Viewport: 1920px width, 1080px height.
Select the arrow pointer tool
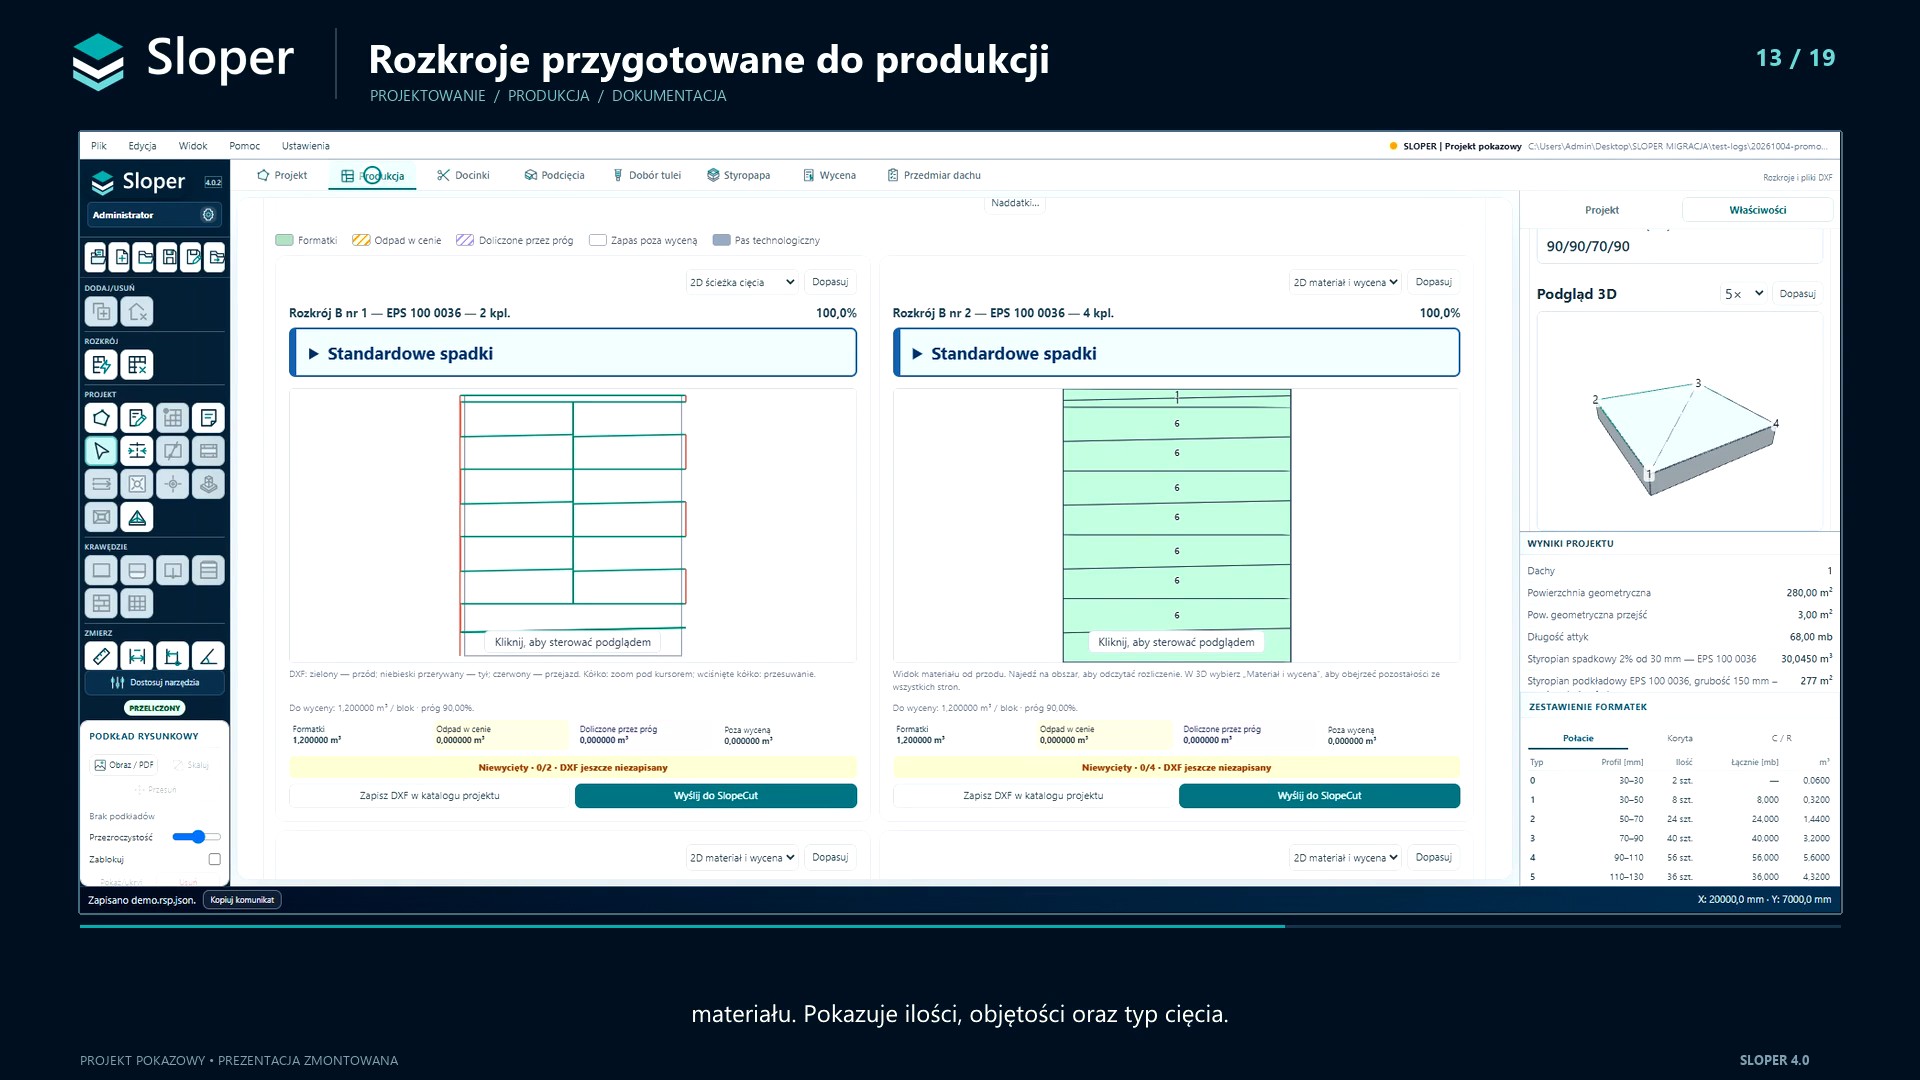click(x=101, y=451)
